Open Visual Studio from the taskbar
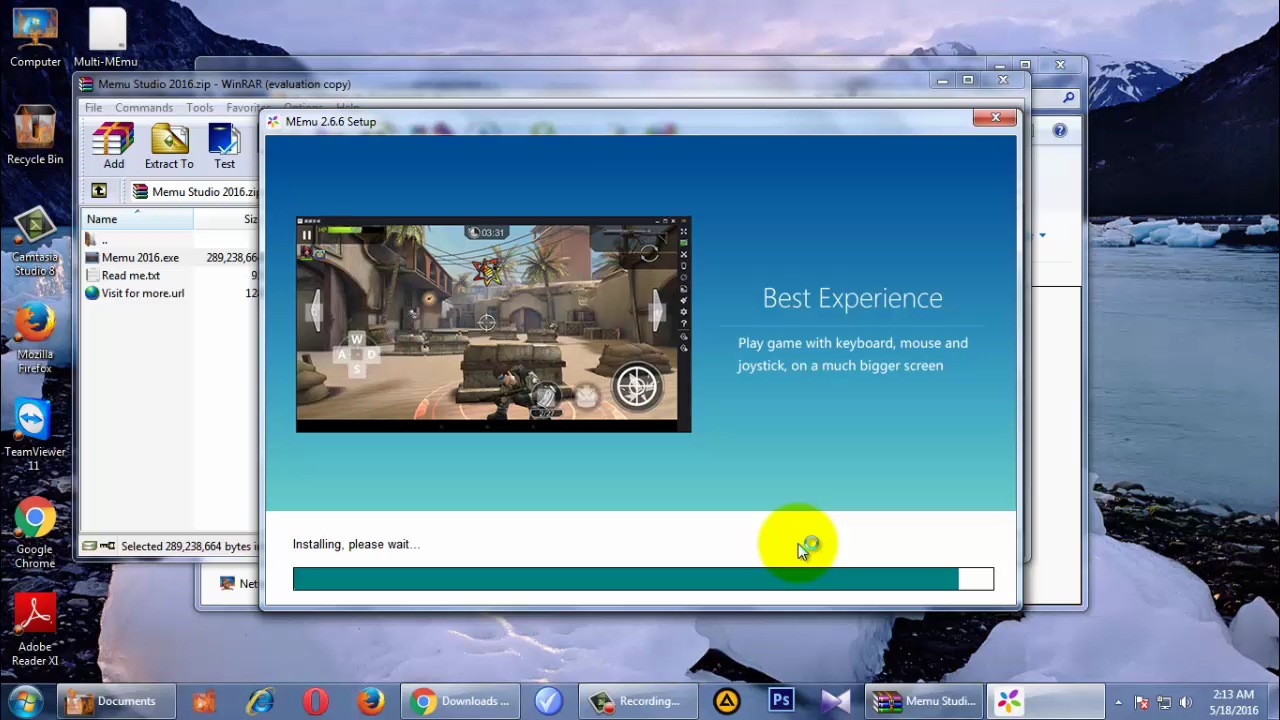Screen dimensions: 1280x720 click(835, 701)
